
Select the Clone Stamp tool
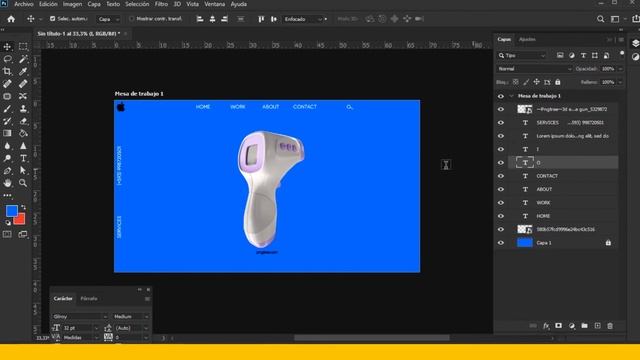23,109
